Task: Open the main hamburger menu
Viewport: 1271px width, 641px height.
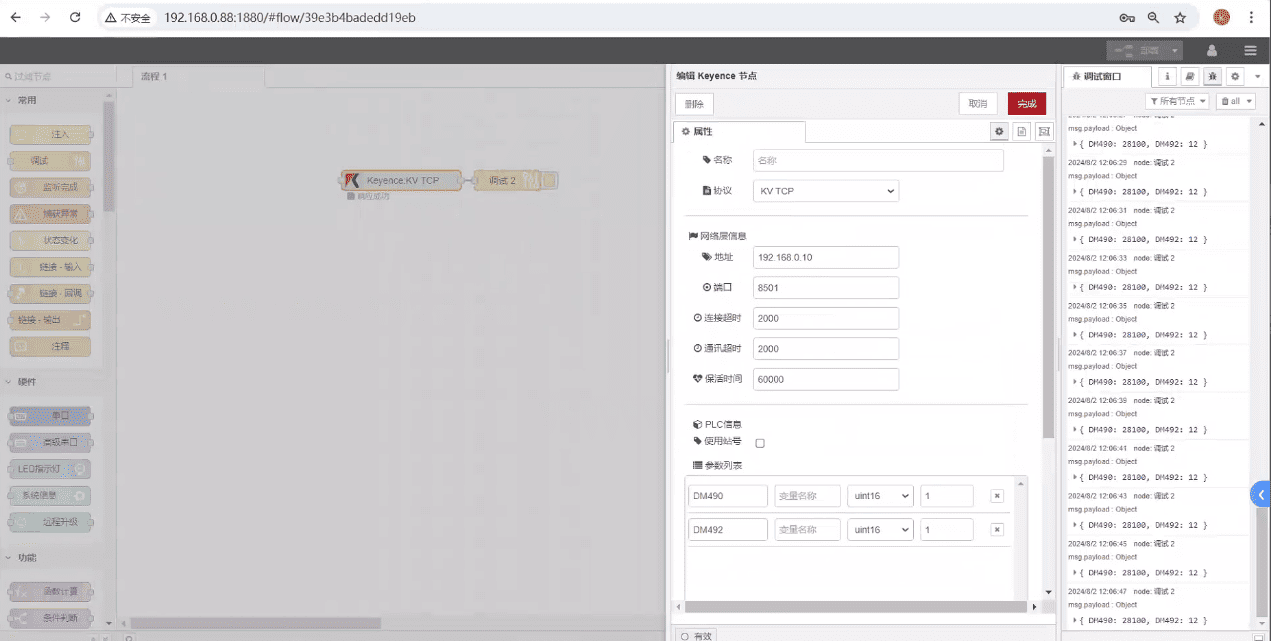Action: click(x=1250, y=50)
